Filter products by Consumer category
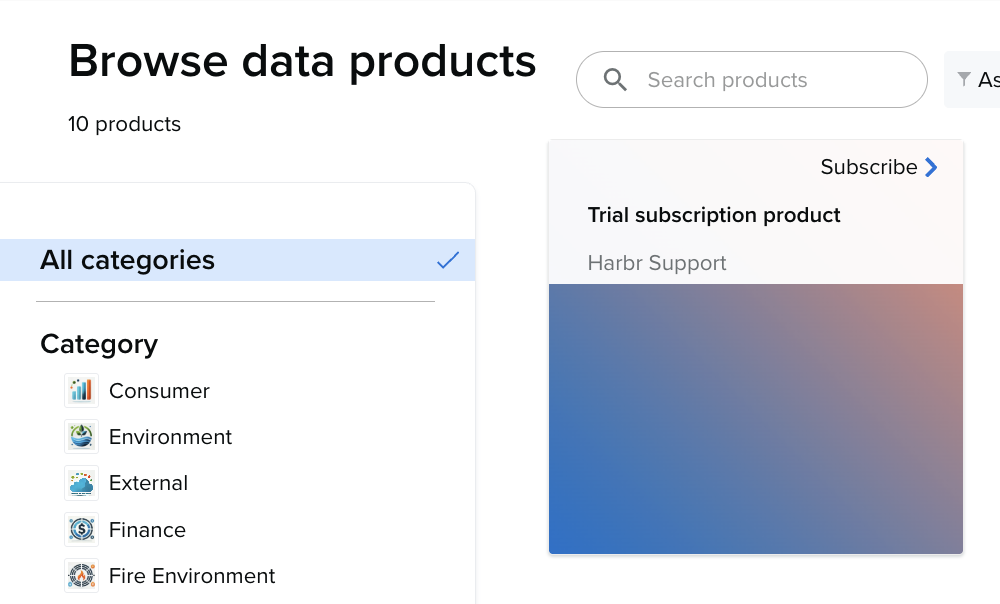 [x=159, y=391]
